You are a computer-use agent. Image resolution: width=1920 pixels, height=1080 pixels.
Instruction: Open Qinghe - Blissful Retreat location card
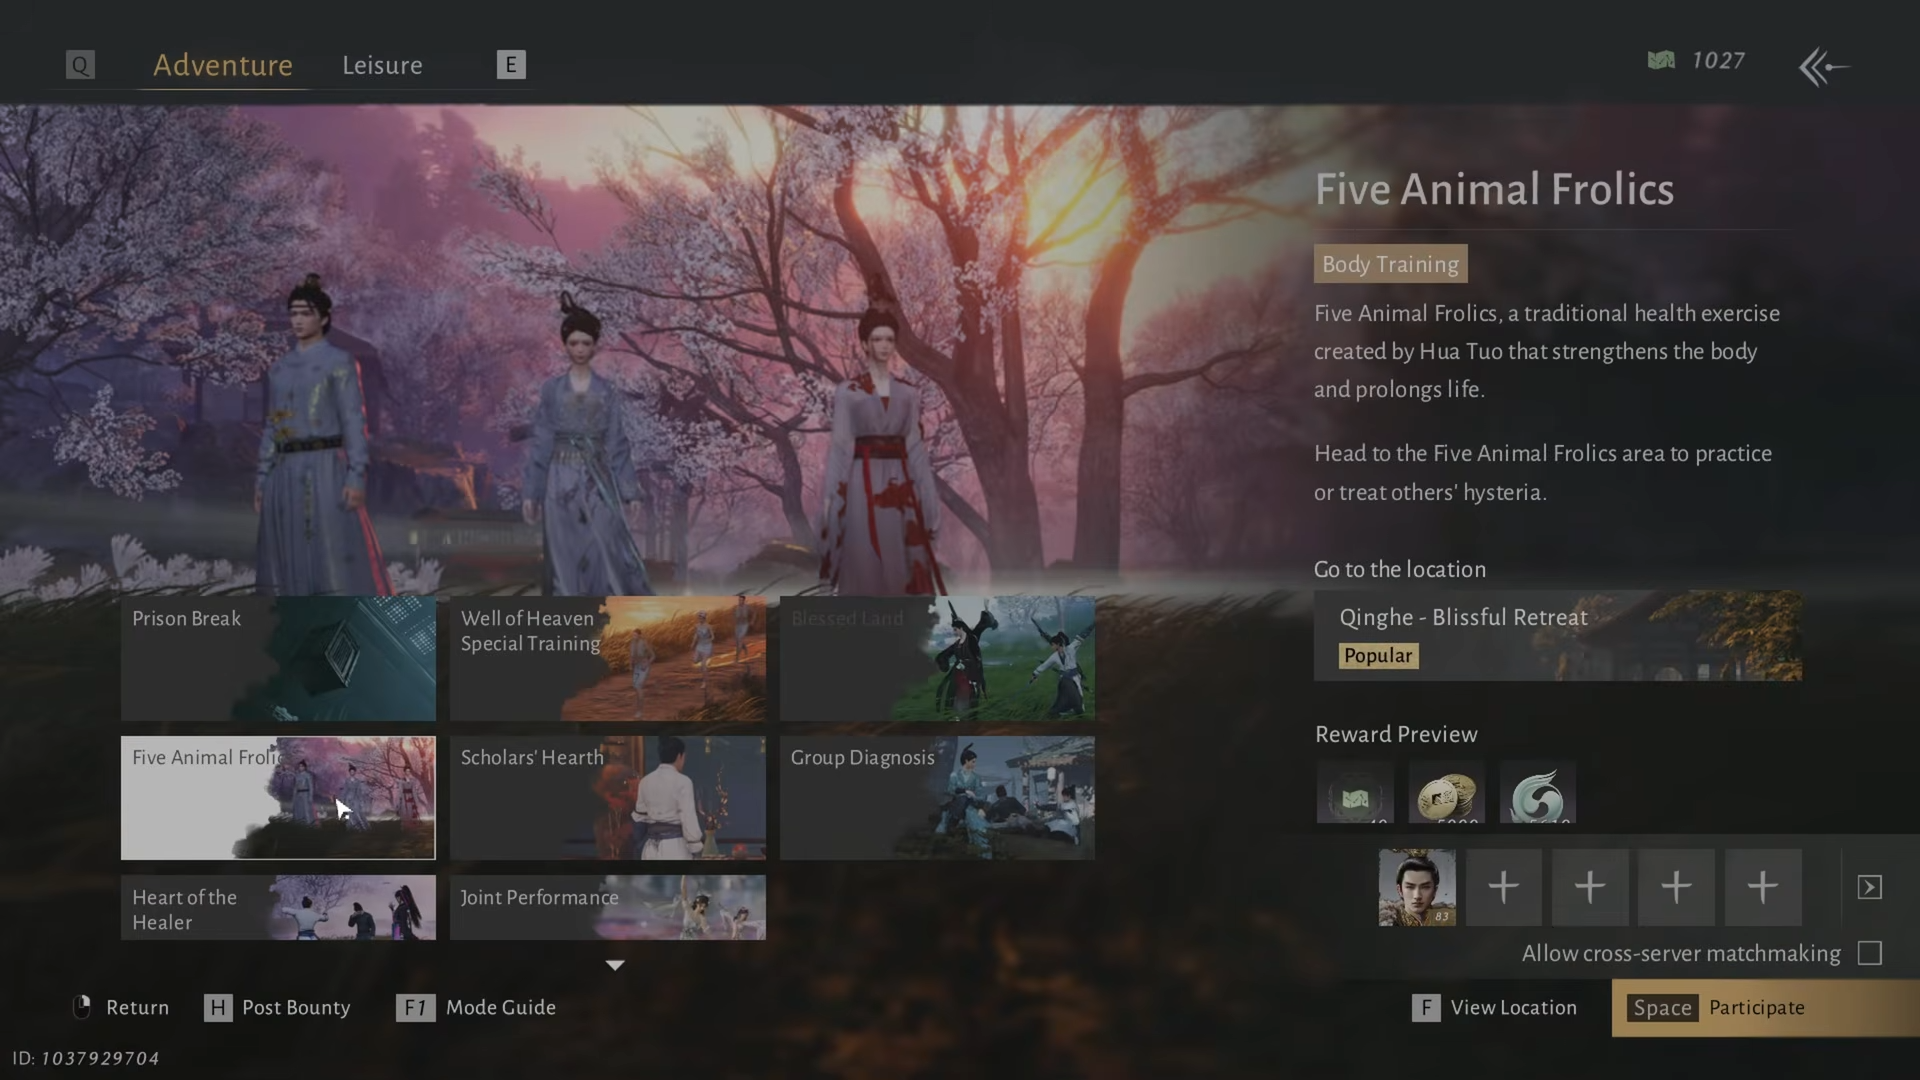tap(1557, 635)
